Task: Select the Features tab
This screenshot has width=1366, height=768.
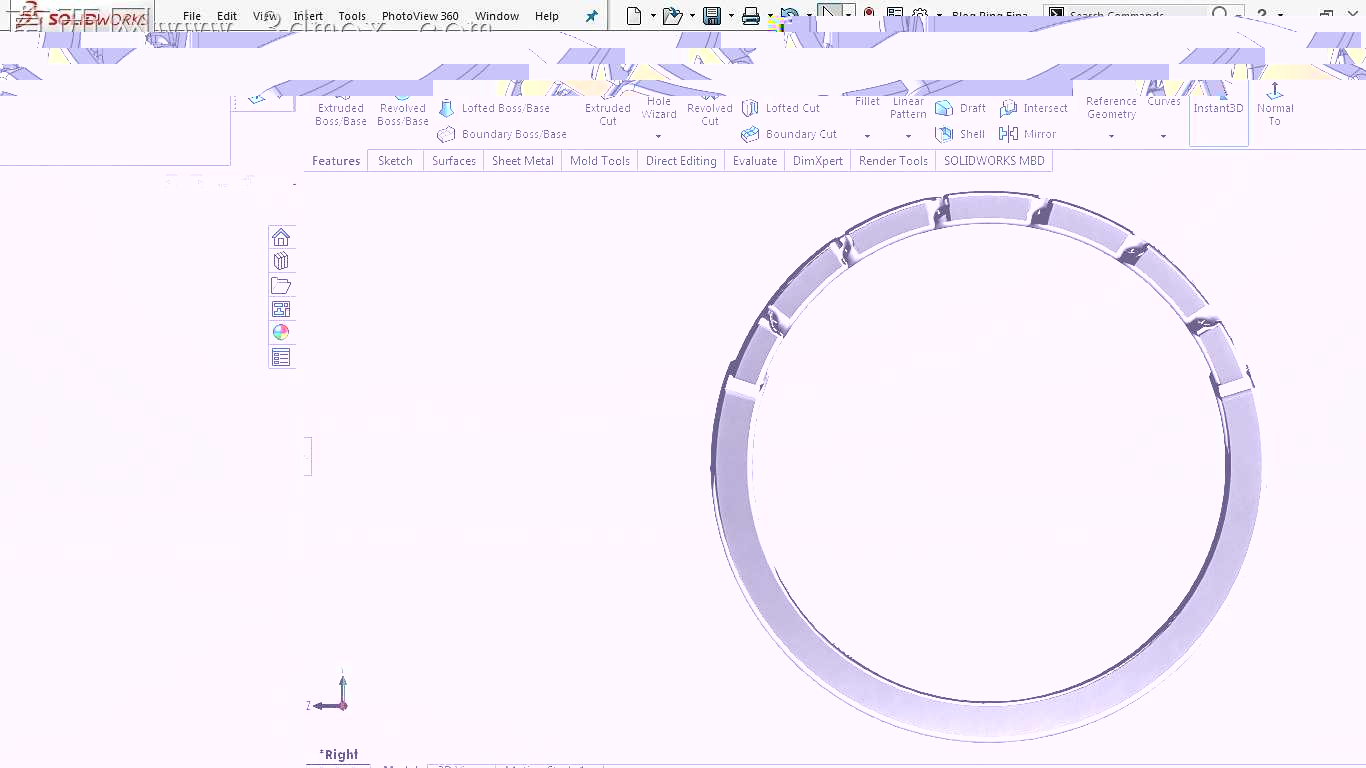Action: pos(336,161)
